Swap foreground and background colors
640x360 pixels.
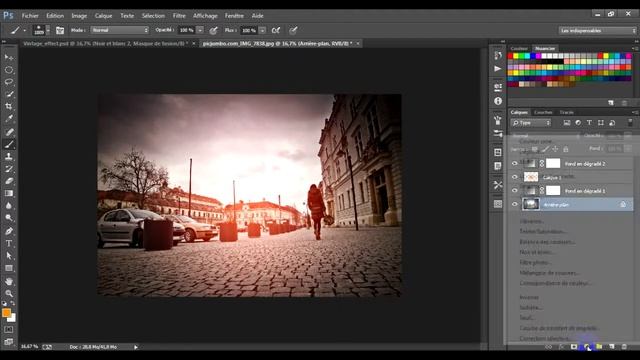(13, 303)
